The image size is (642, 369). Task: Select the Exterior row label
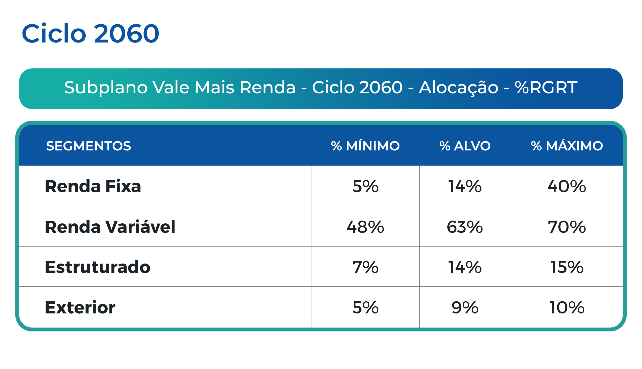[x=80, y=307]
